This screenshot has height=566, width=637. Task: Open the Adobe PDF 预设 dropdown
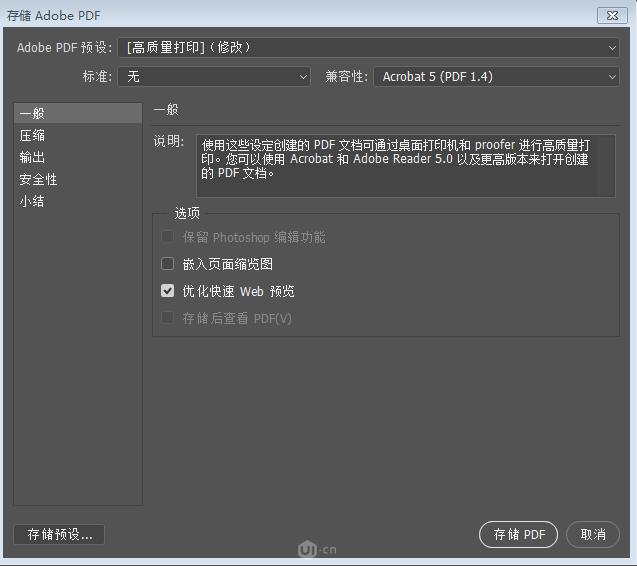click(x=368, y=48)
